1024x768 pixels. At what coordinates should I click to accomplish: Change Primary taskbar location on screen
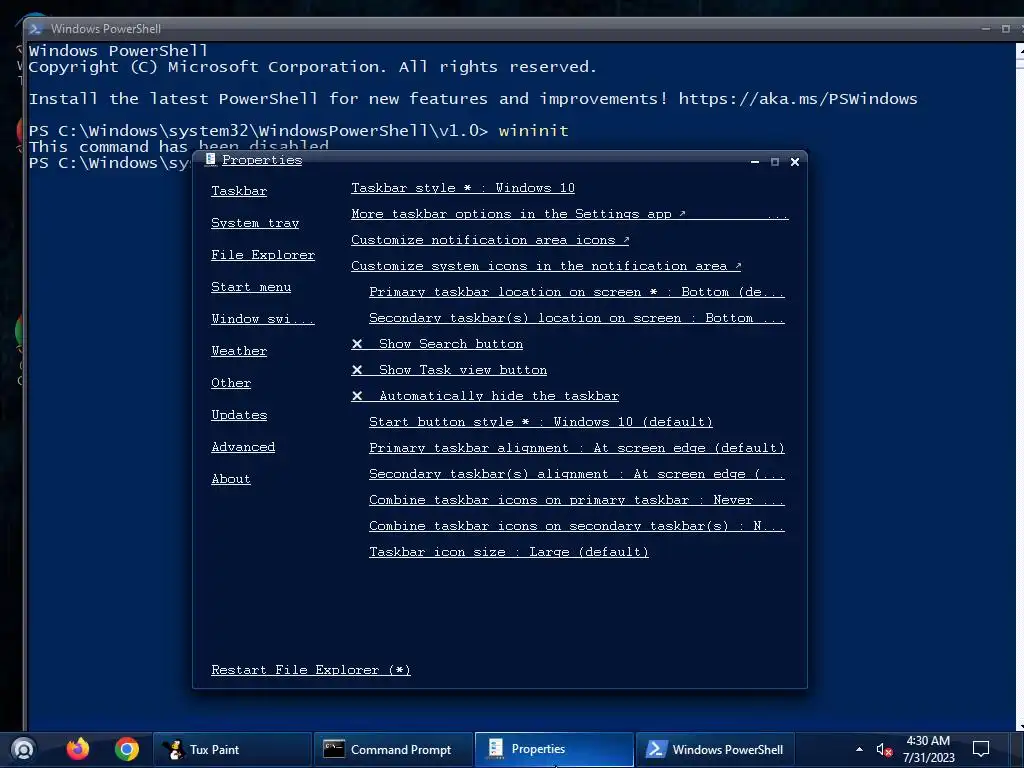[577, 293]
